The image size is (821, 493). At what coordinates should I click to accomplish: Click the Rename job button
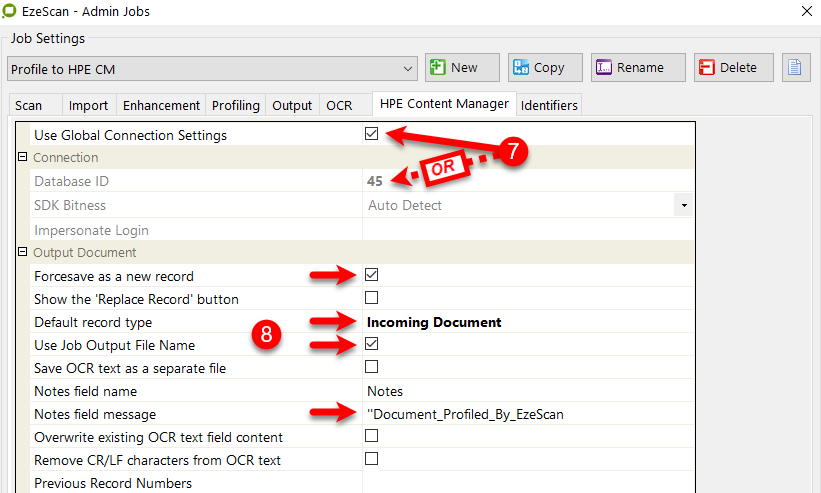coord(637,68)
